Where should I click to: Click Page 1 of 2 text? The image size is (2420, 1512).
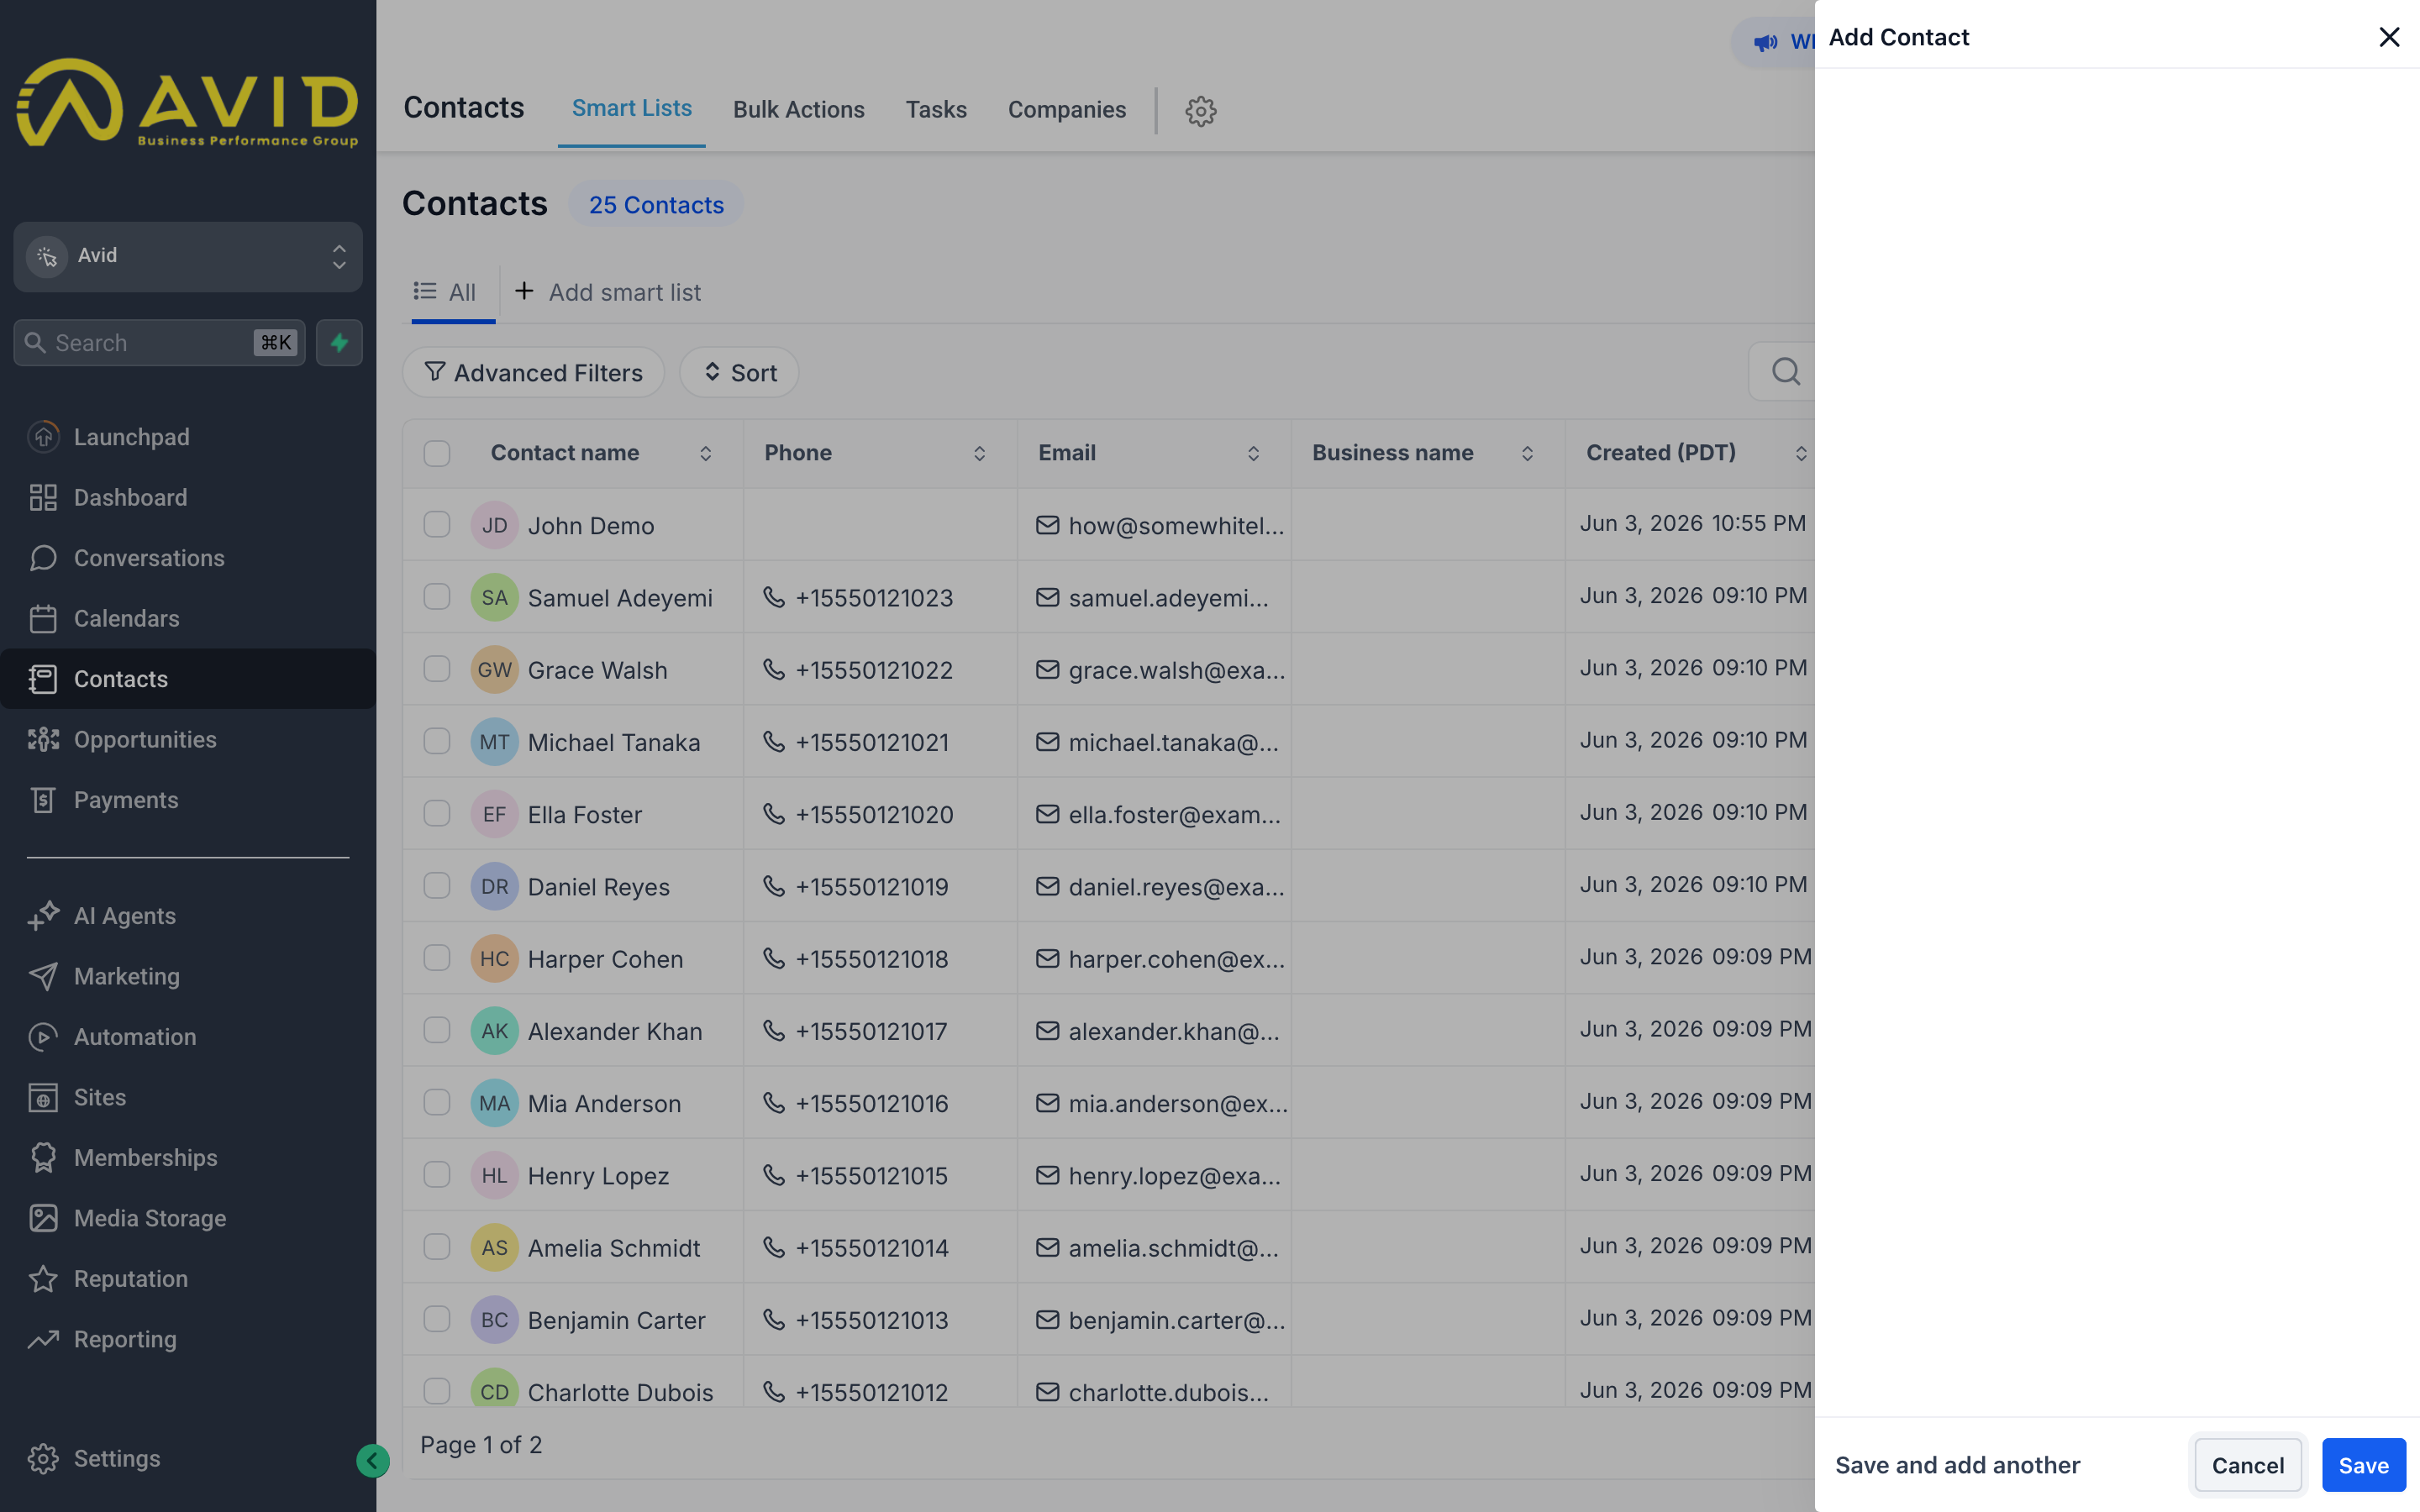coord(481,1444)
